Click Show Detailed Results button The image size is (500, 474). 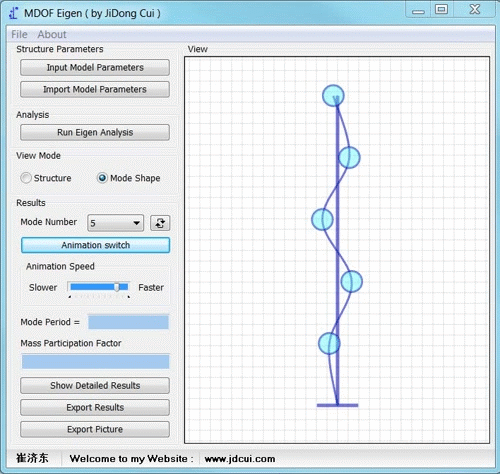tap(95, 386)
